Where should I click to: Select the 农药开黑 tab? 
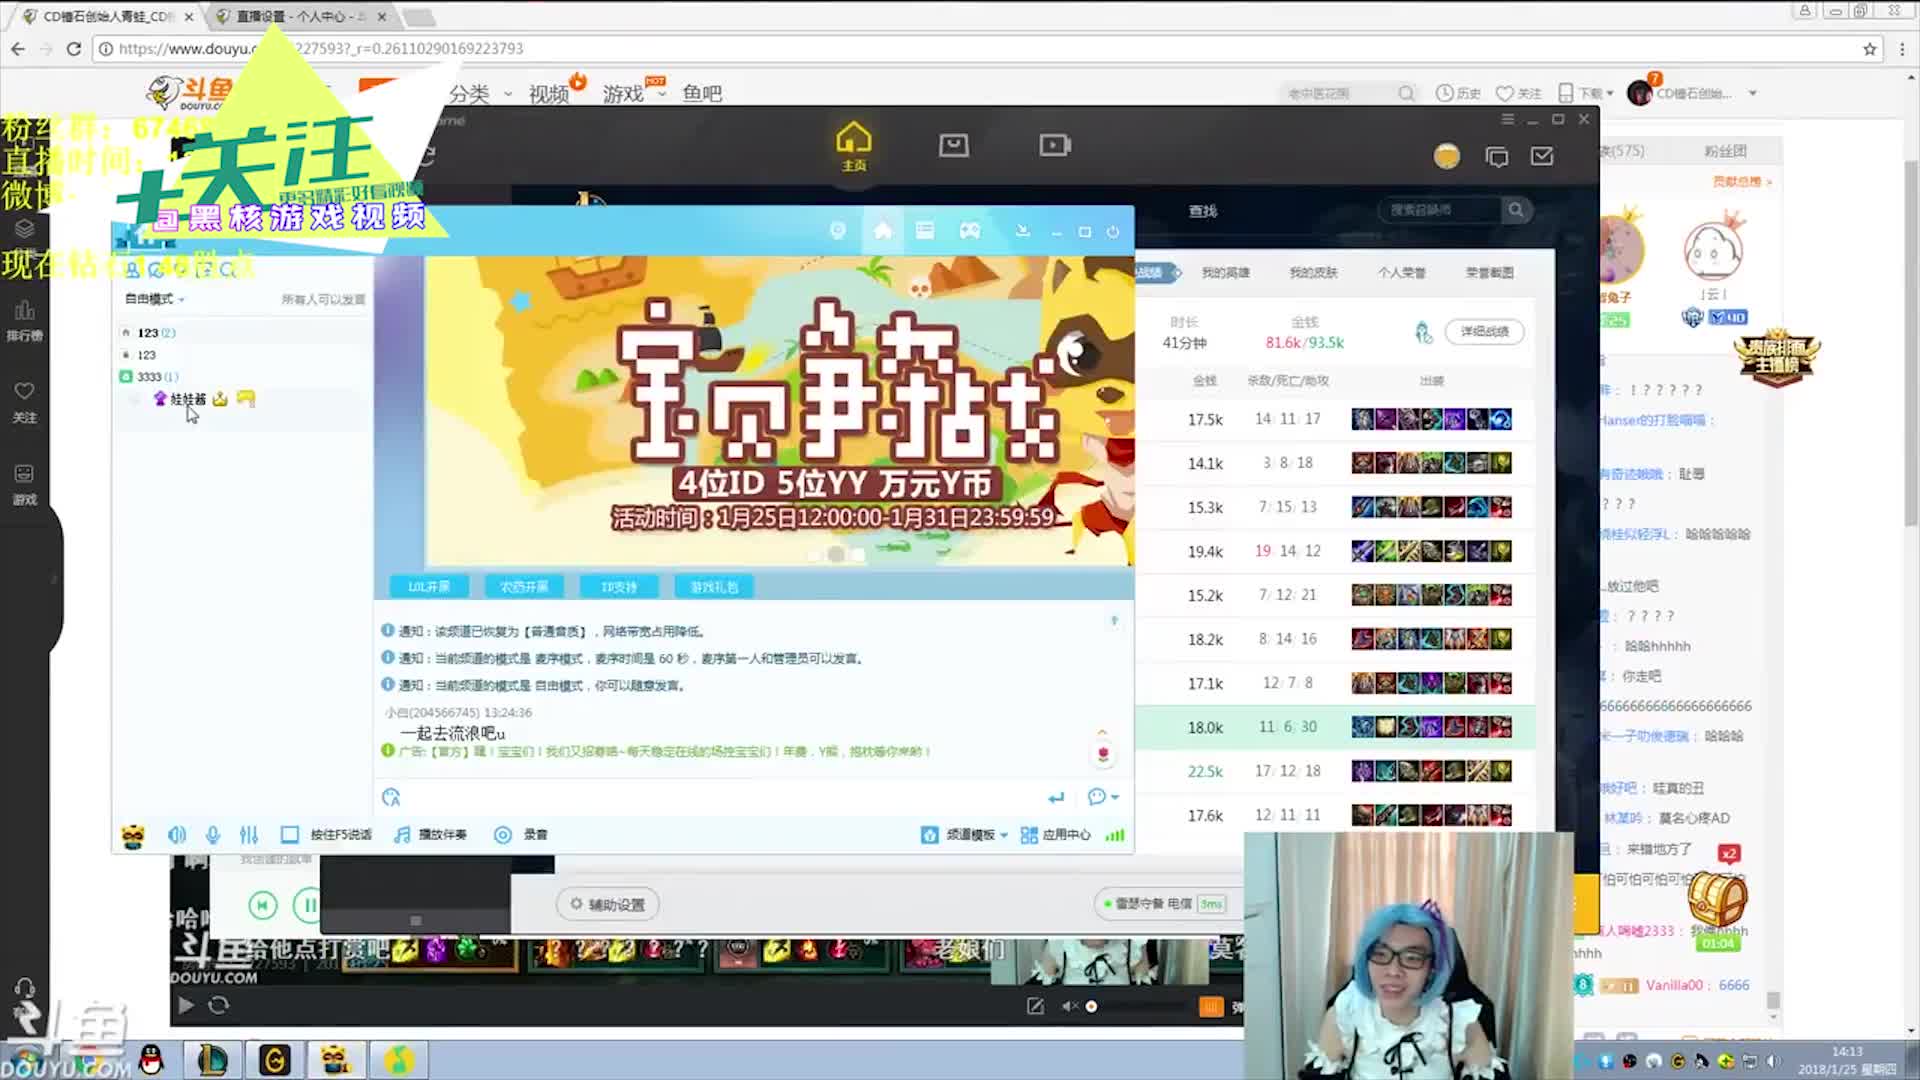524,587
